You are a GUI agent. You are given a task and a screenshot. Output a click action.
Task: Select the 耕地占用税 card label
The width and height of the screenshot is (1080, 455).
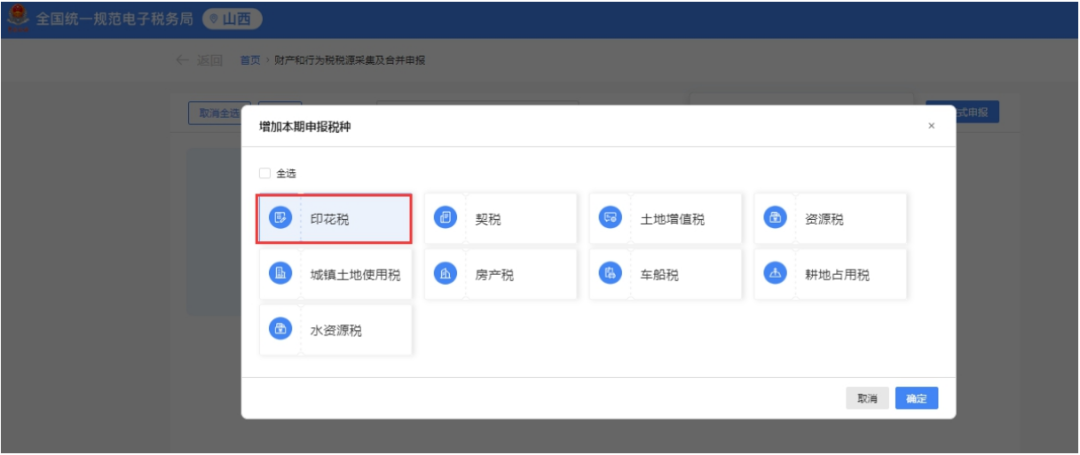click(x=837, y=275)
